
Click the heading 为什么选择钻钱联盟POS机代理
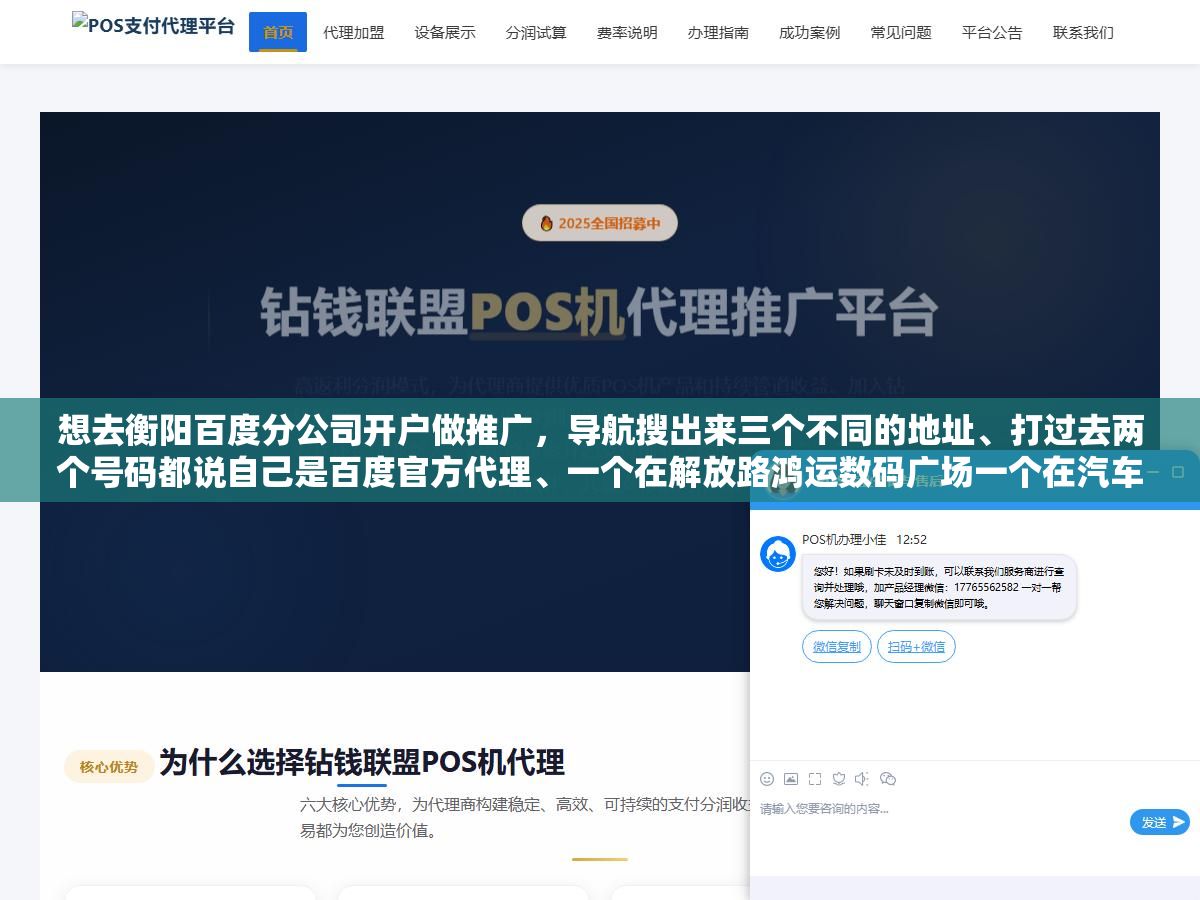pyautogui.click(x=362, y=762)
